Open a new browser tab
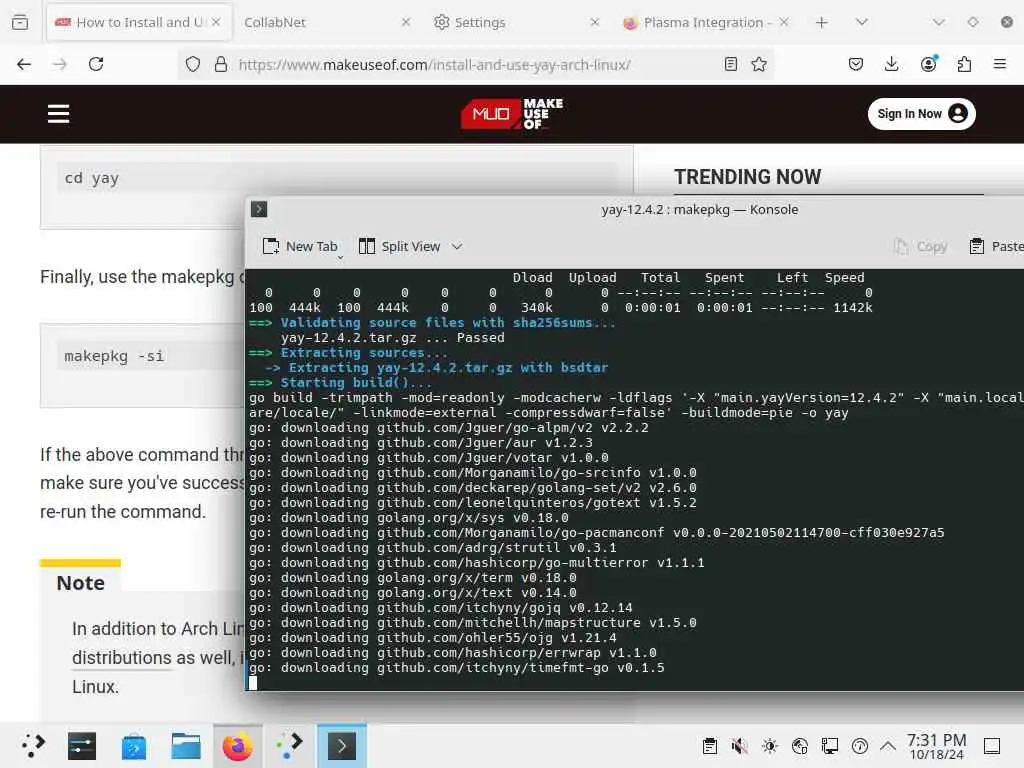This screenshot has width=1024, height=768. coord(822,22)
